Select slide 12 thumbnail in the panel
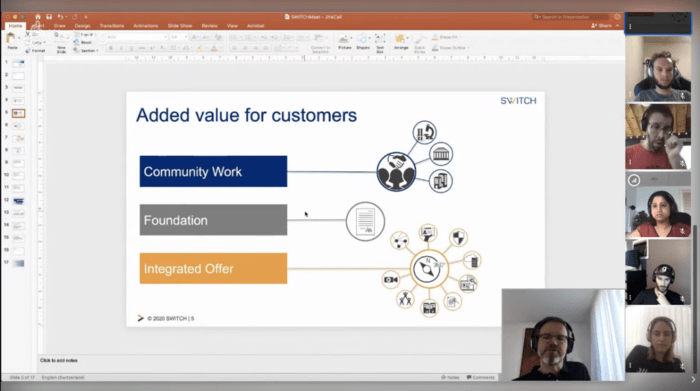The image size is (700, 391). click(x=18, y=201)
